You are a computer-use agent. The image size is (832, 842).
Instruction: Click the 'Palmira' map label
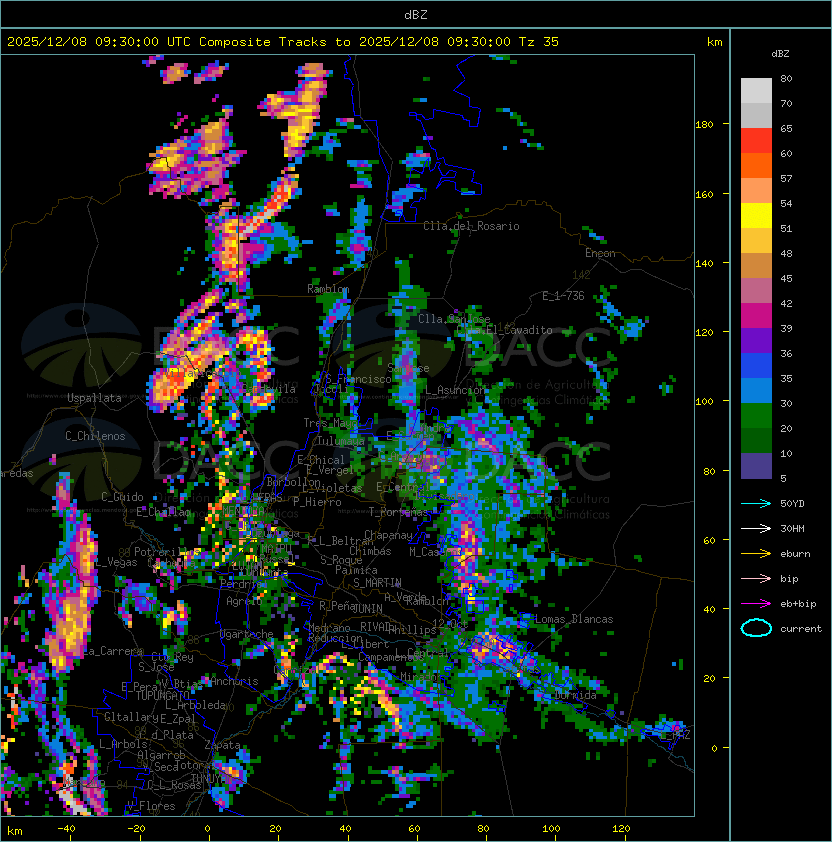click(x=356, y=570)
